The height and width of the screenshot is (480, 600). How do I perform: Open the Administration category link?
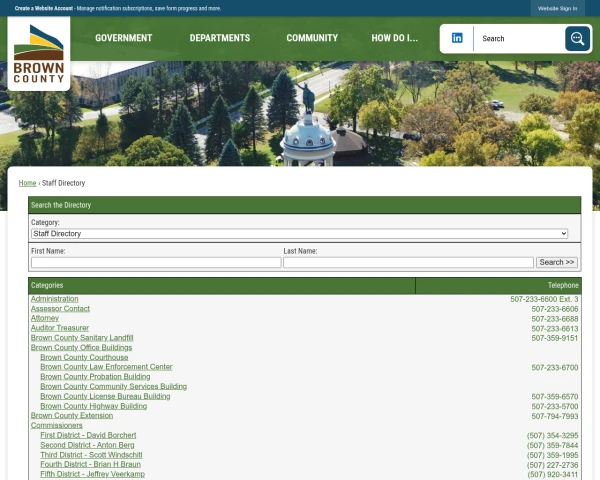click(54, 299)
